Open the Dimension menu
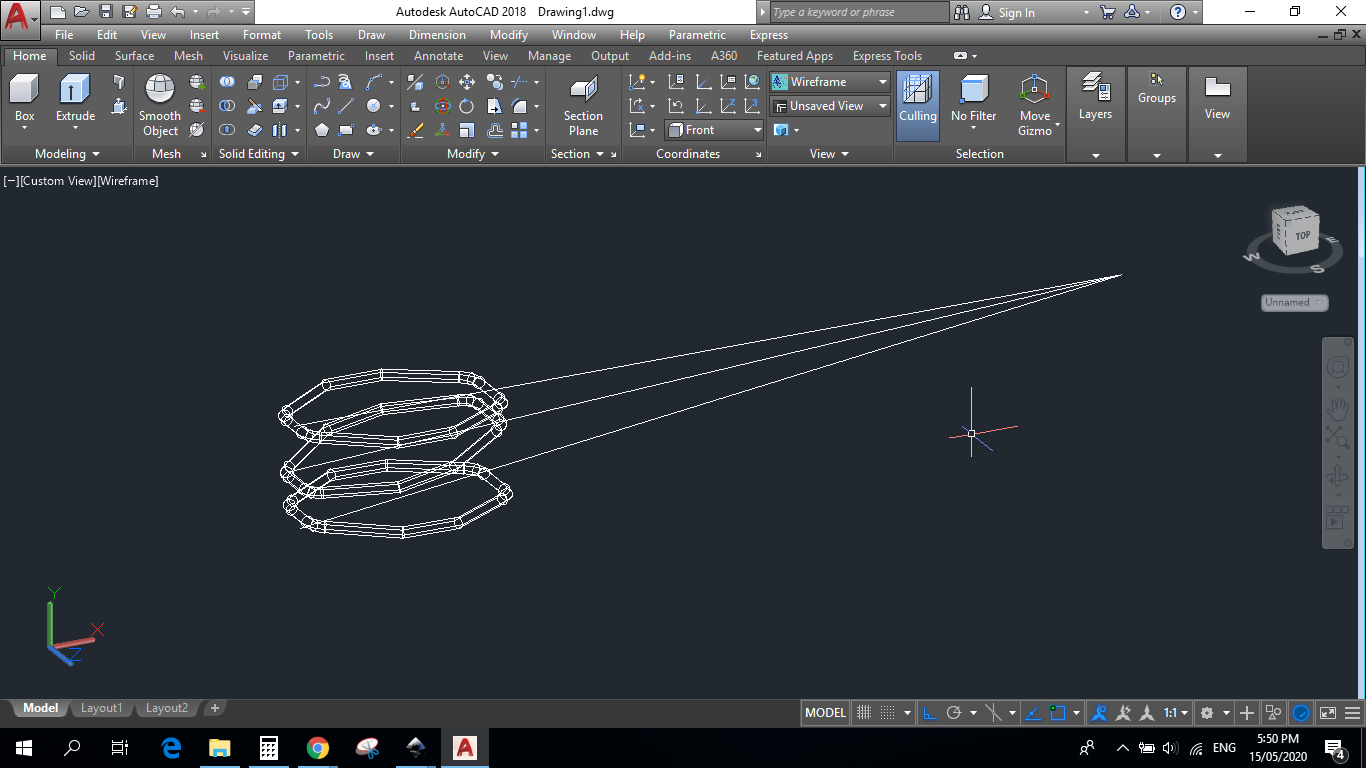 pos(437,35)
